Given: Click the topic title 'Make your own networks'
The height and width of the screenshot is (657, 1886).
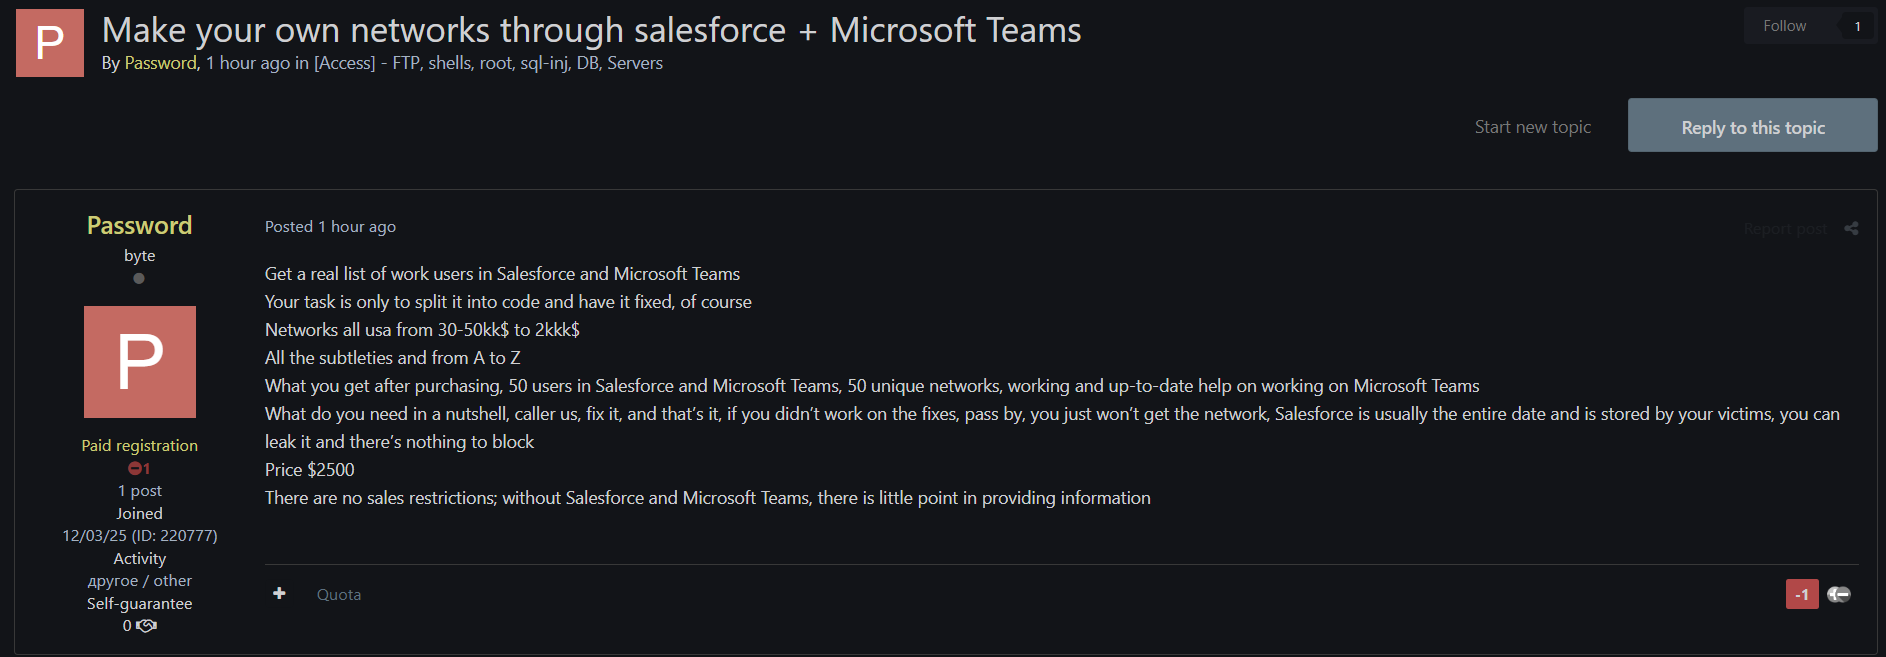Looking at the screenshot, I should coord(591,30).
